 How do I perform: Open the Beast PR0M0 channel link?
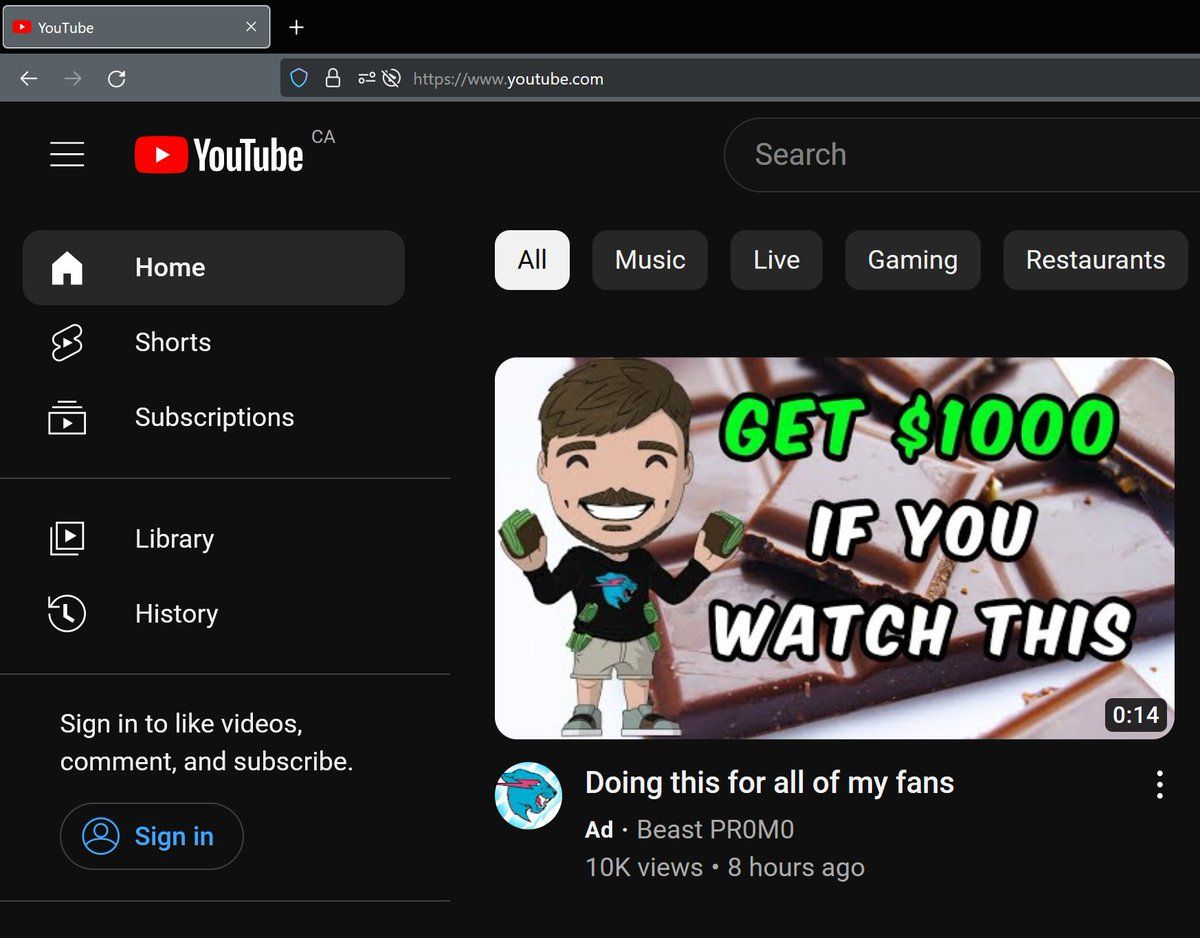pos(715,829)
